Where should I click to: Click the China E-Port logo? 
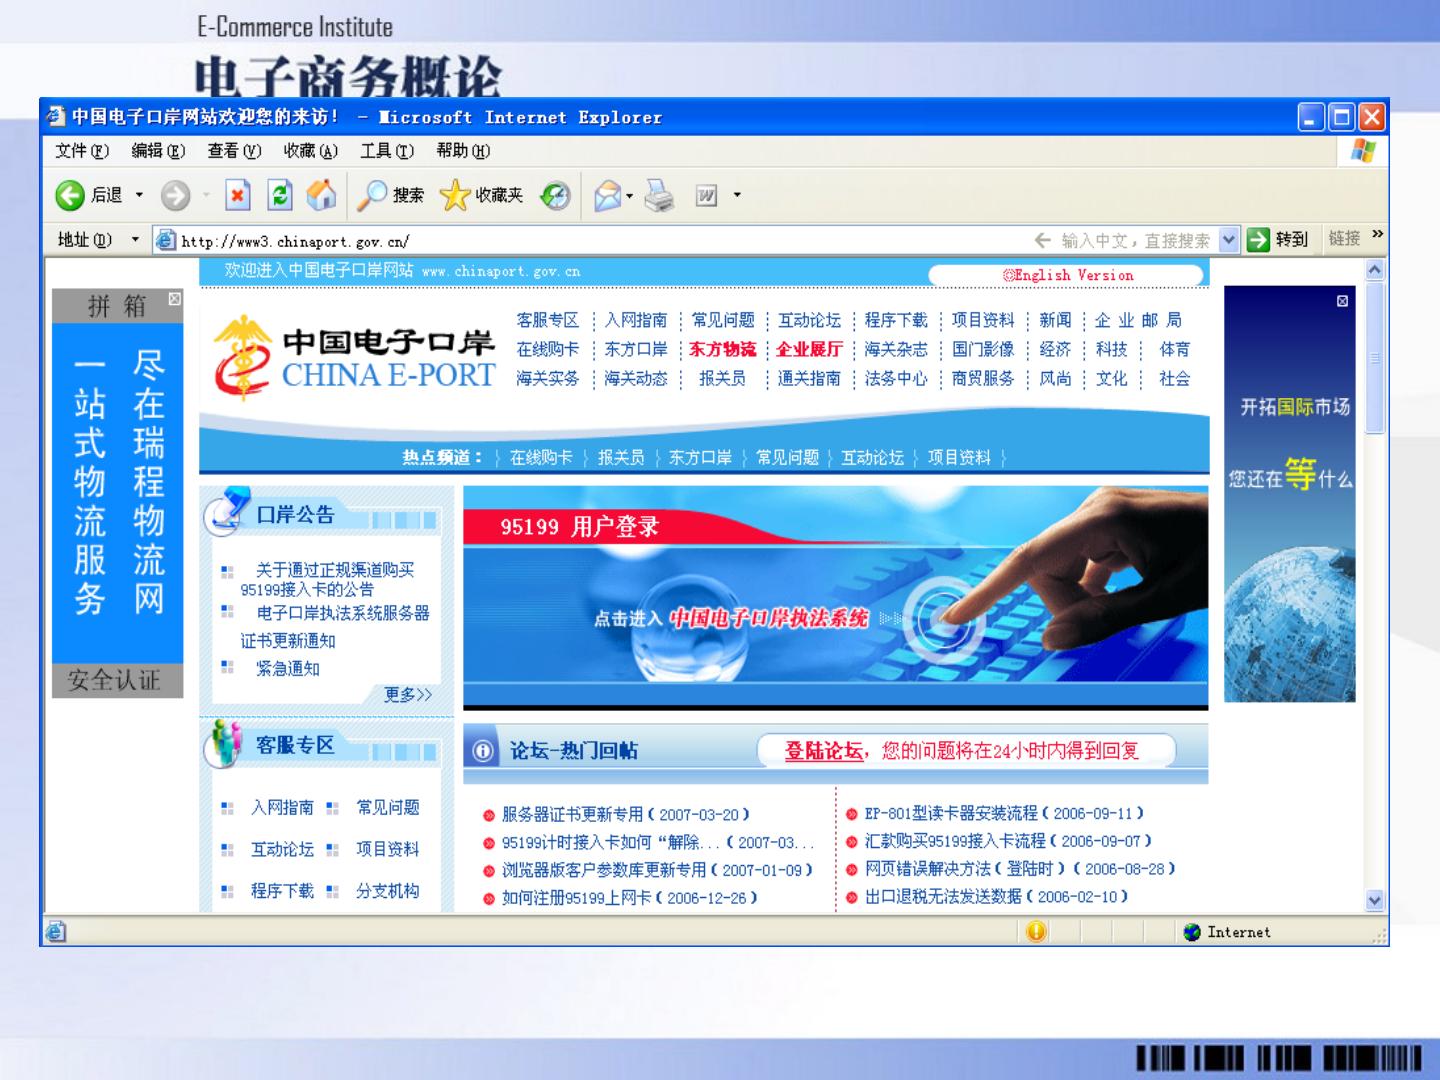(x=355, y=359)
